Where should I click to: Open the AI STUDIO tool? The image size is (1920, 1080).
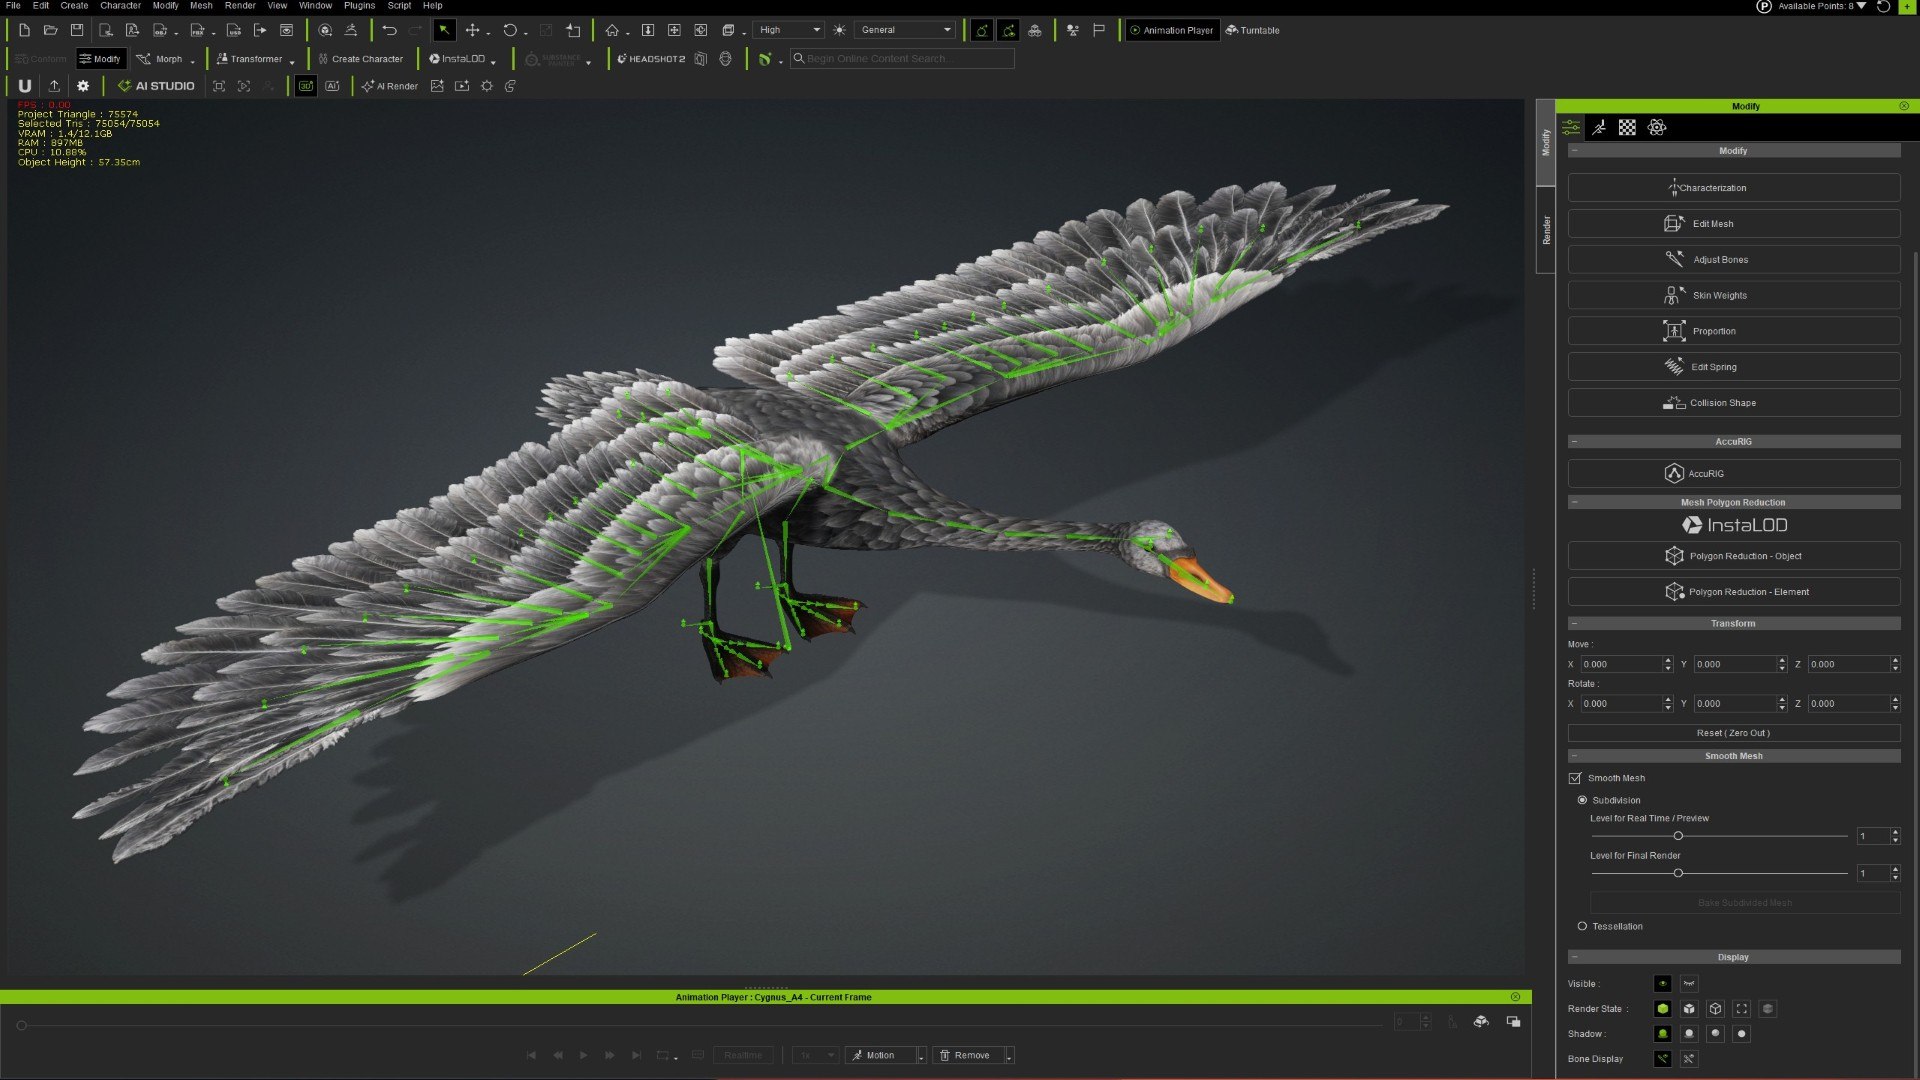click(x=156, y=86)
